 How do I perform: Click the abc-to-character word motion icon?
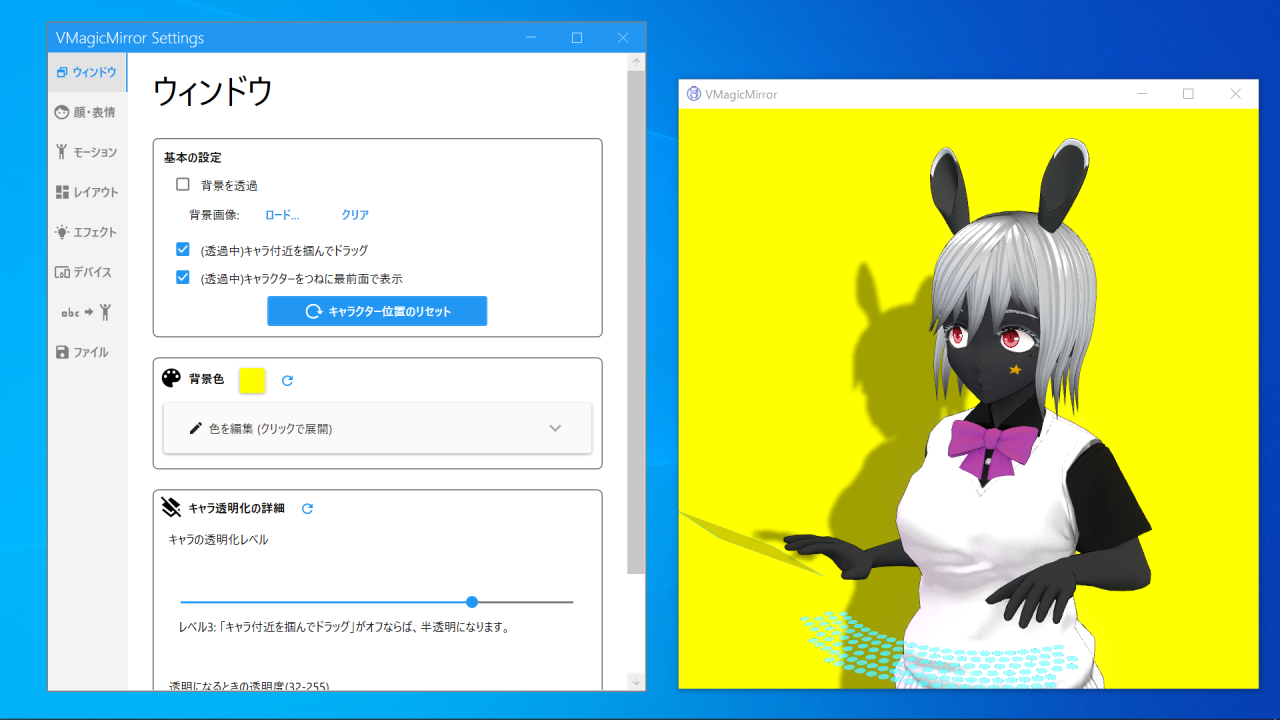[87, 312]
